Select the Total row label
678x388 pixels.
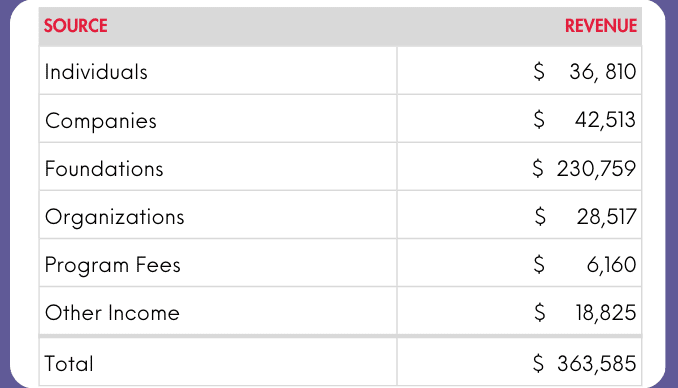69,363
